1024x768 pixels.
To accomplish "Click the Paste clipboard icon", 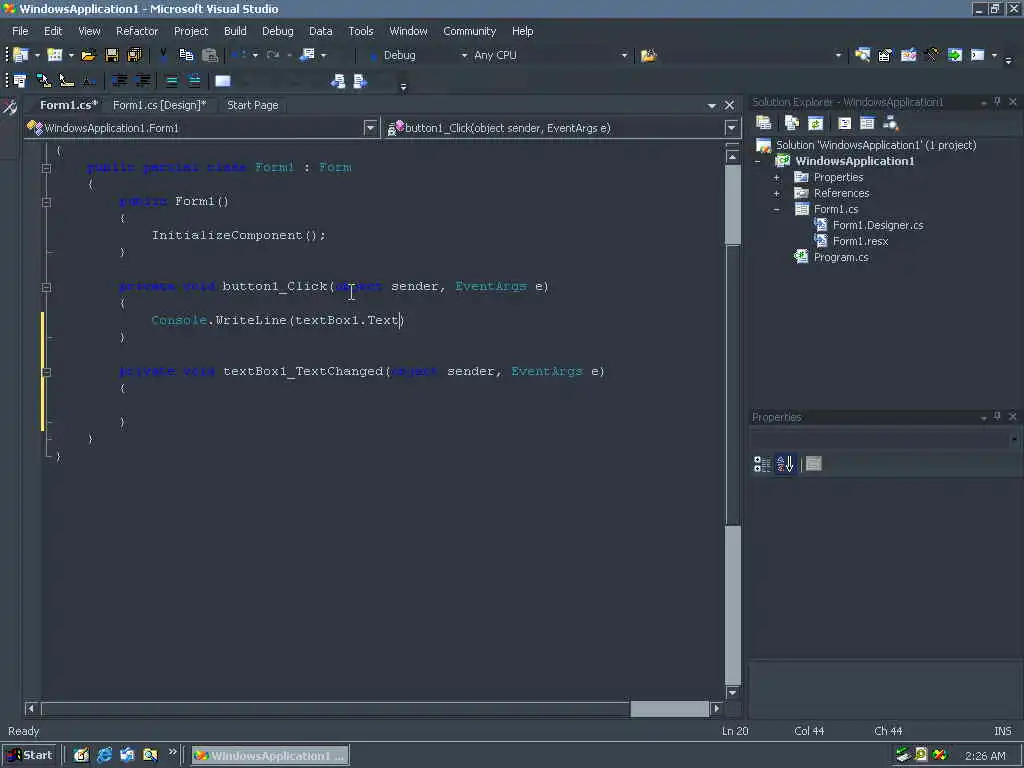I will coord(210,56).
